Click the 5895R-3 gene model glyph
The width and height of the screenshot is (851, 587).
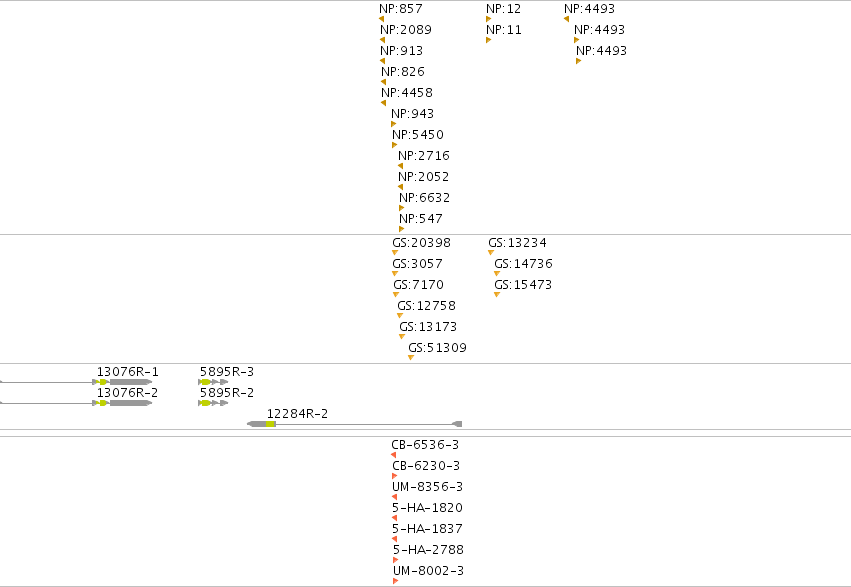(213, 382)
